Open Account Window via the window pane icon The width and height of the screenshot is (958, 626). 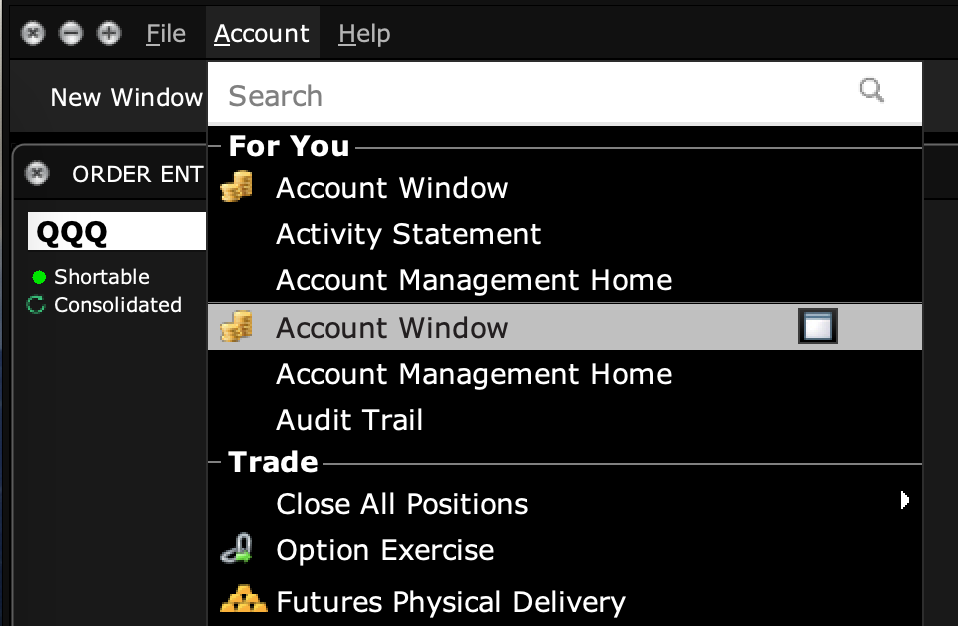(x=817, y=326)
